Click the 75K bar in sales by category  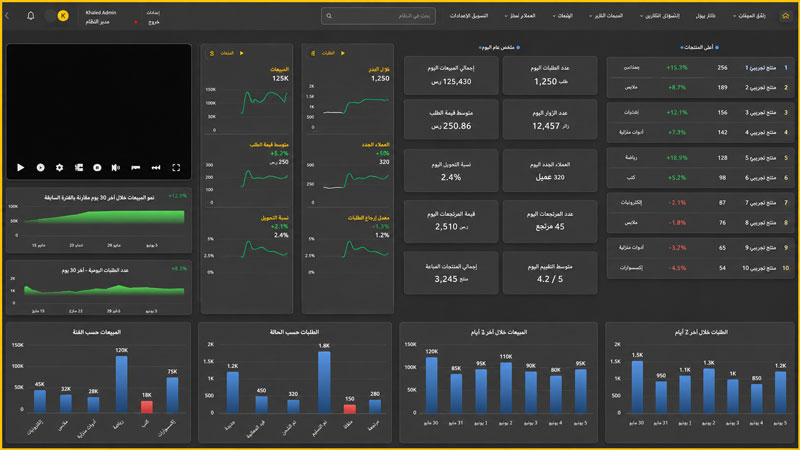tap(172, 395)
